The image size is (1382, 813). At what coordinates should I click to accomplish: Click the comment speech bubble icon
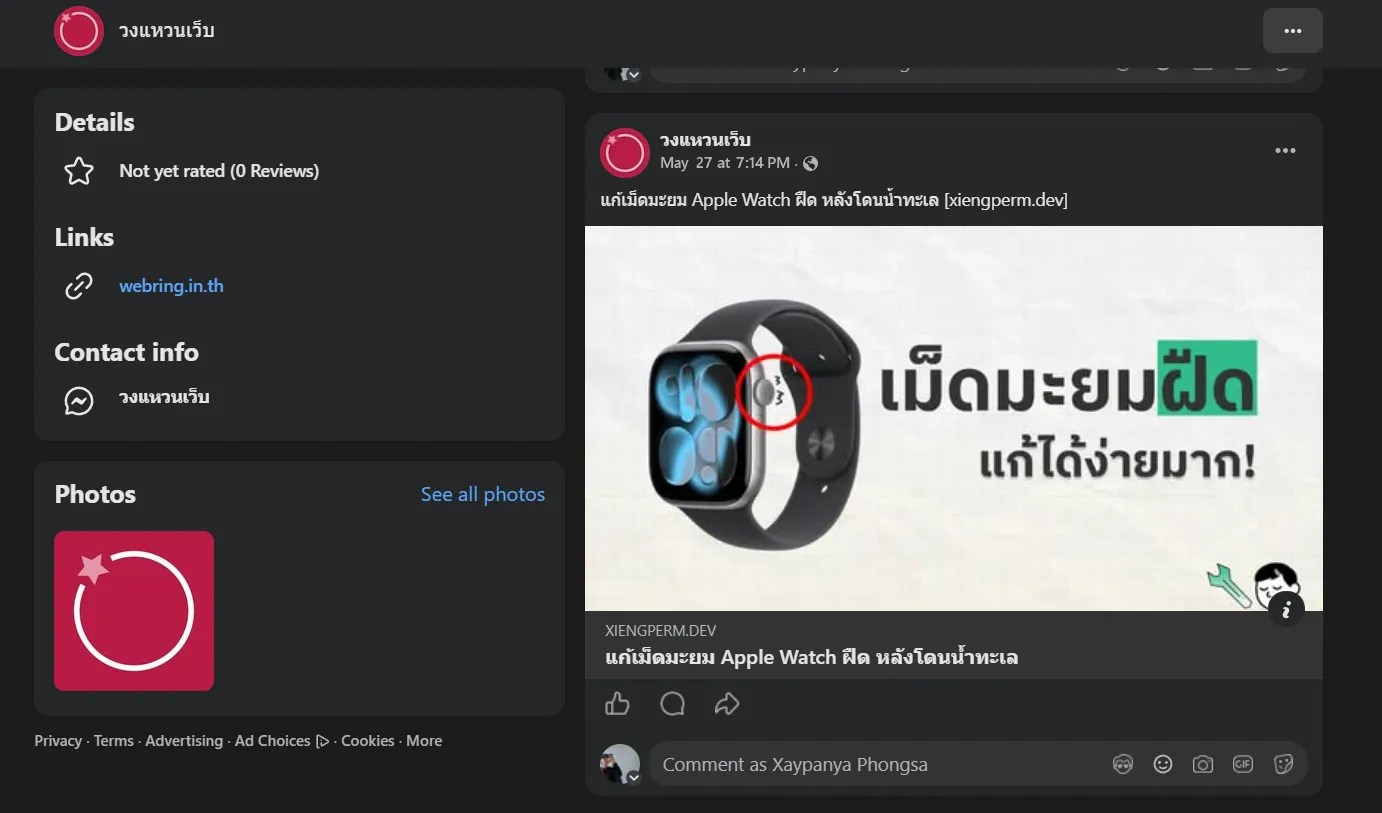(673, 704)
